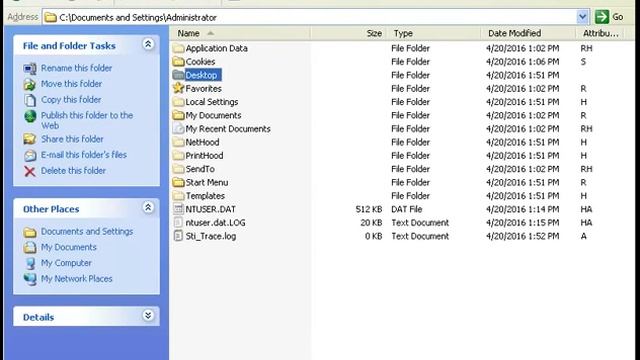Click the Templates folder icon
This screenshot has width=640, height=360.
pos(178,196)
